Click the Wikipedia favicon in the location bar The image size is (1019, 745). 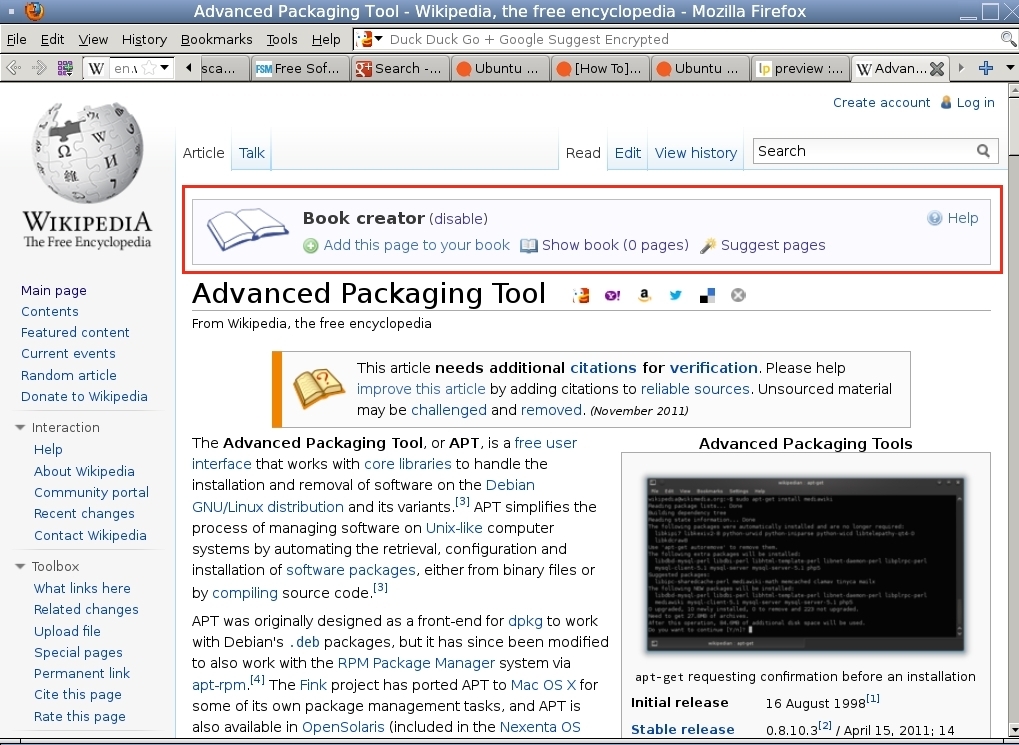click(x=96, y=68)
